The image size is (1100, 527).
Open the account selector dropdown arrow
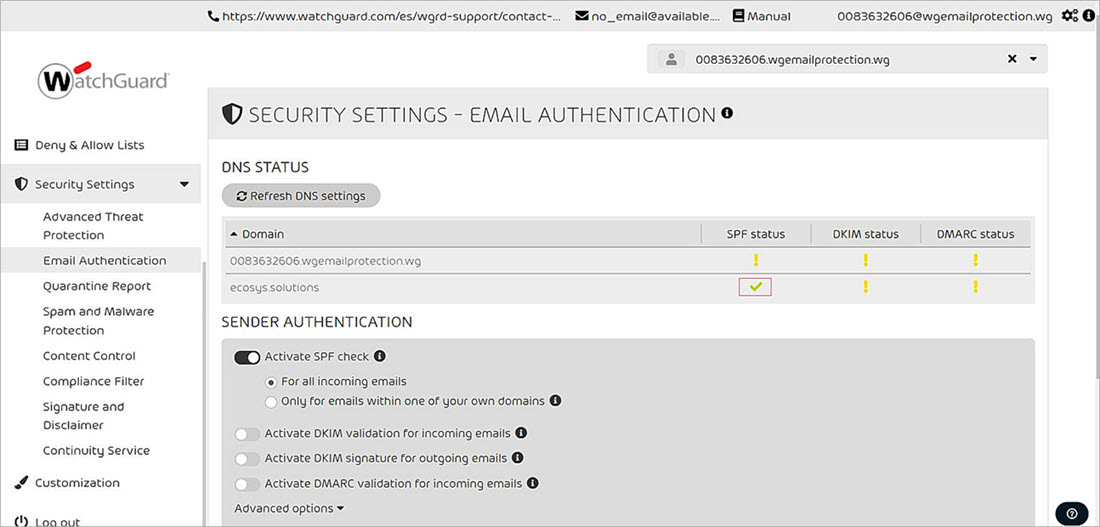[x=1033, y=59]
